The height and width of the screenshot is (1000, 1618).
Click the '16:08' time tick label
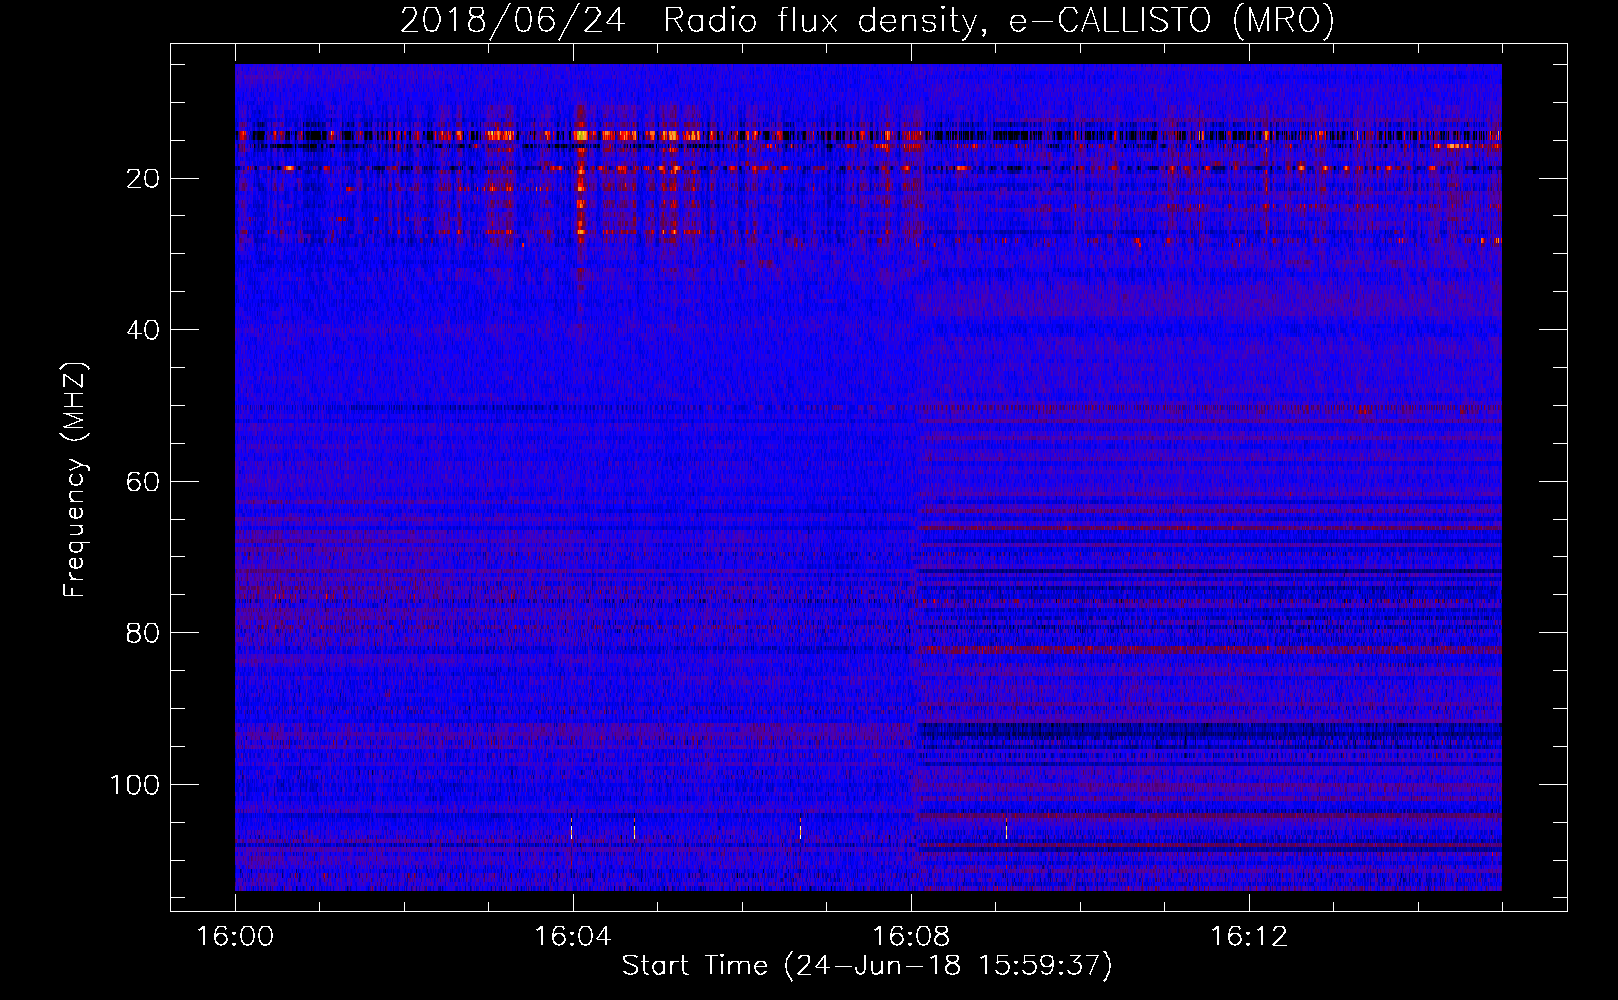(910, 937)
